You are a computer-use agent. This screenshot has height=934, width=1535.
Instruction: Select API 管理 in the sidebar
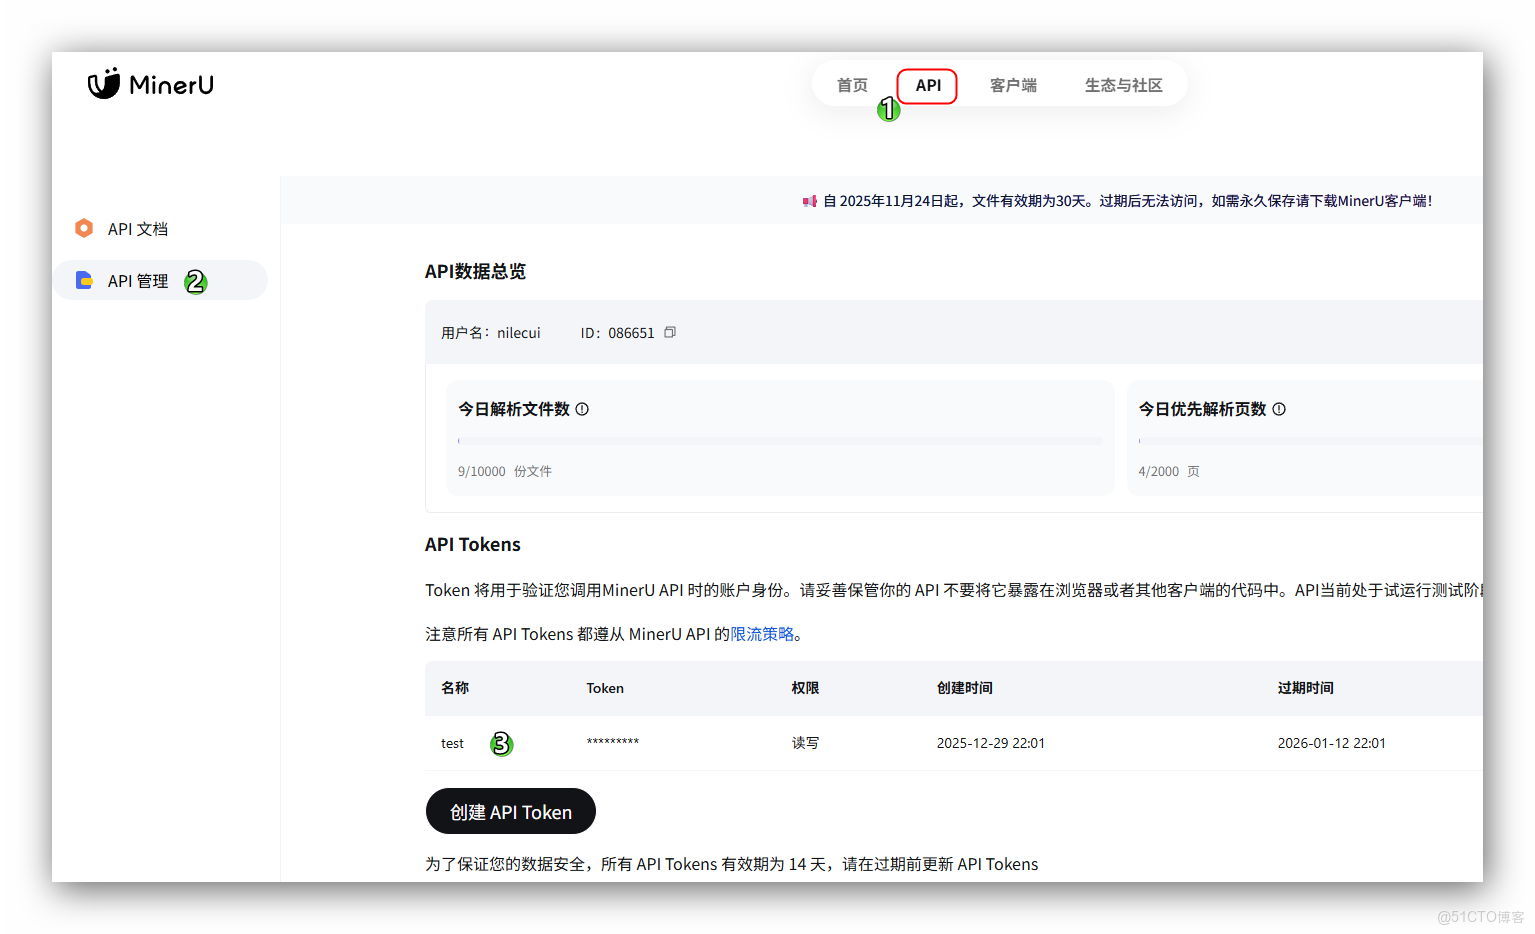click(160, 280)
